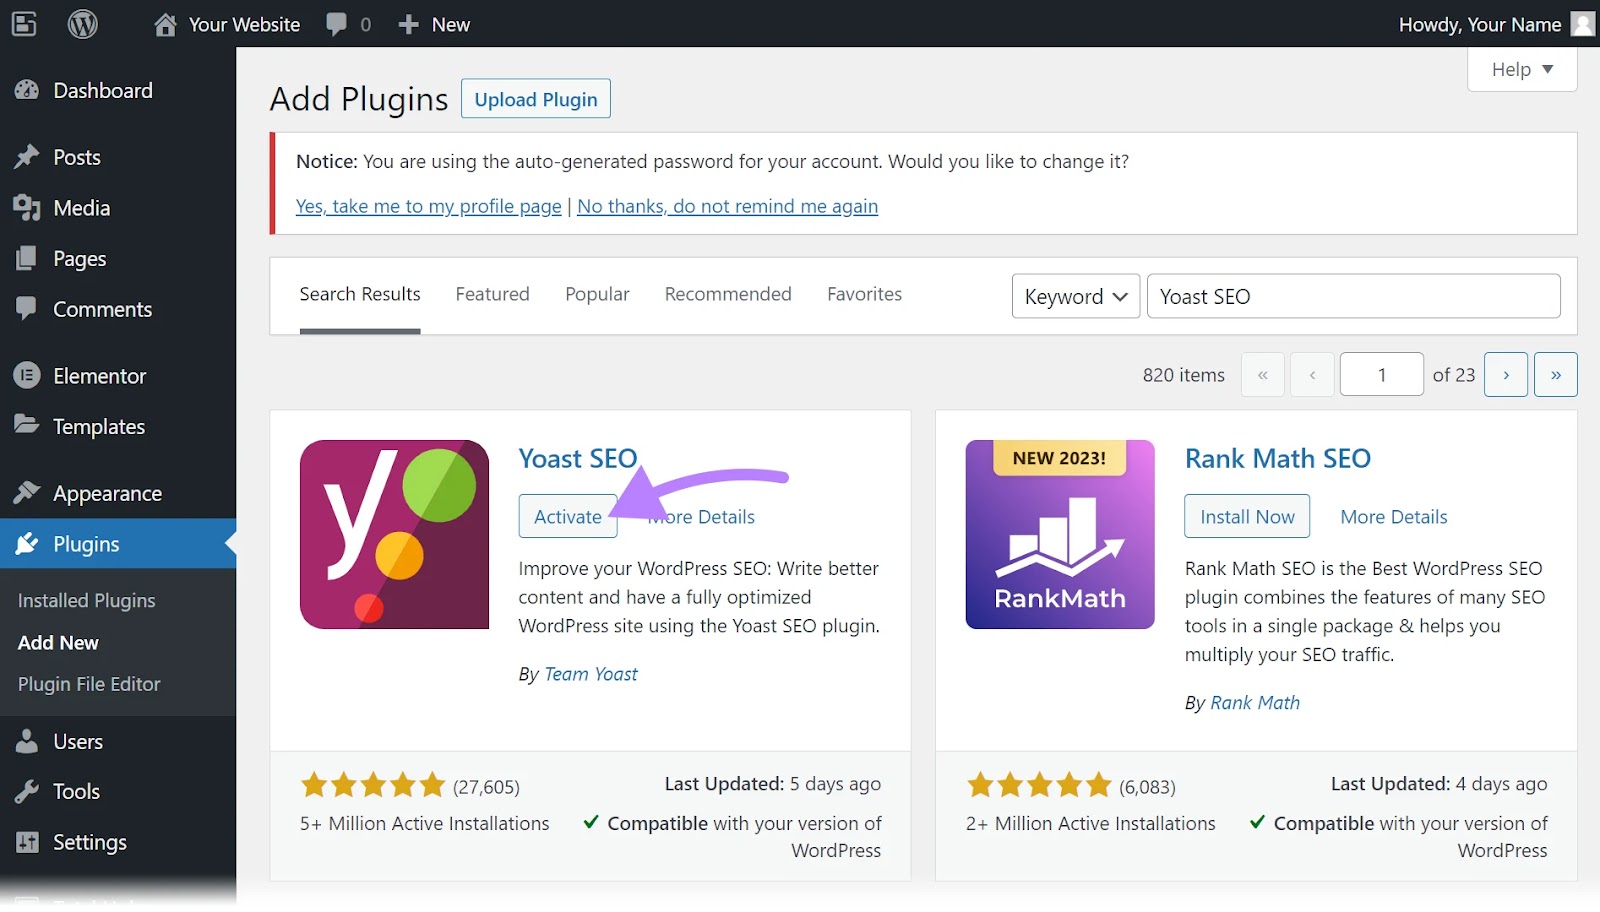Click the Users icon in the sidebar

(27, 741)
